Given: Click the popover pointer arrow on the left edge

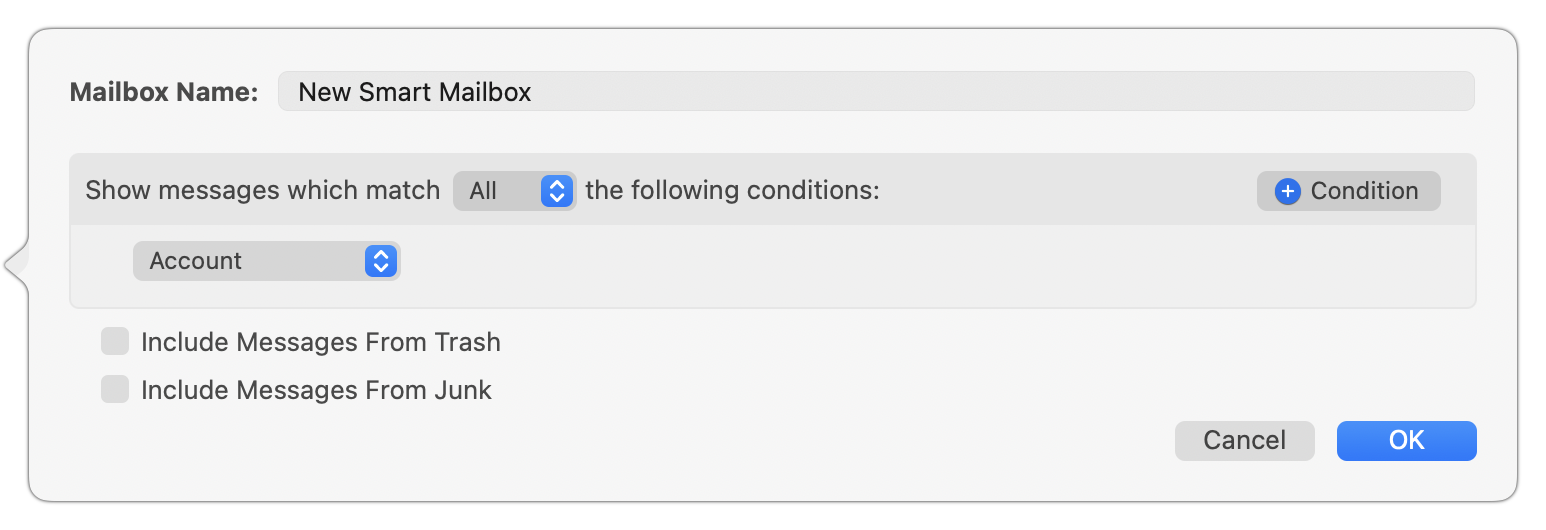Looking at the screenshot, I should (x=16, y=266).
